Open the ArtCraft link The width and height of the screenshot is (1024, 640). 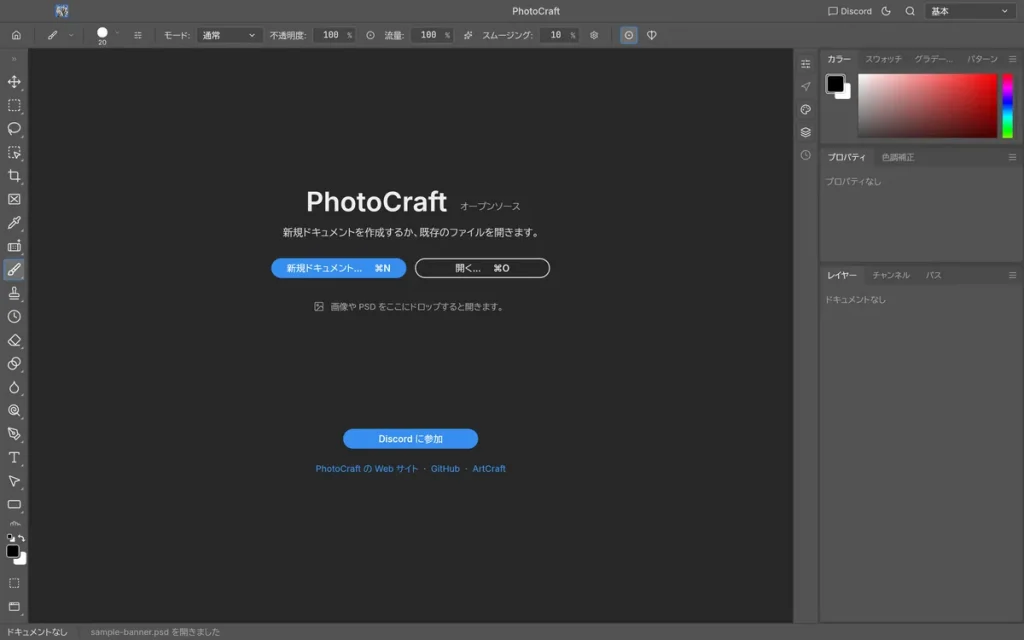488,469
